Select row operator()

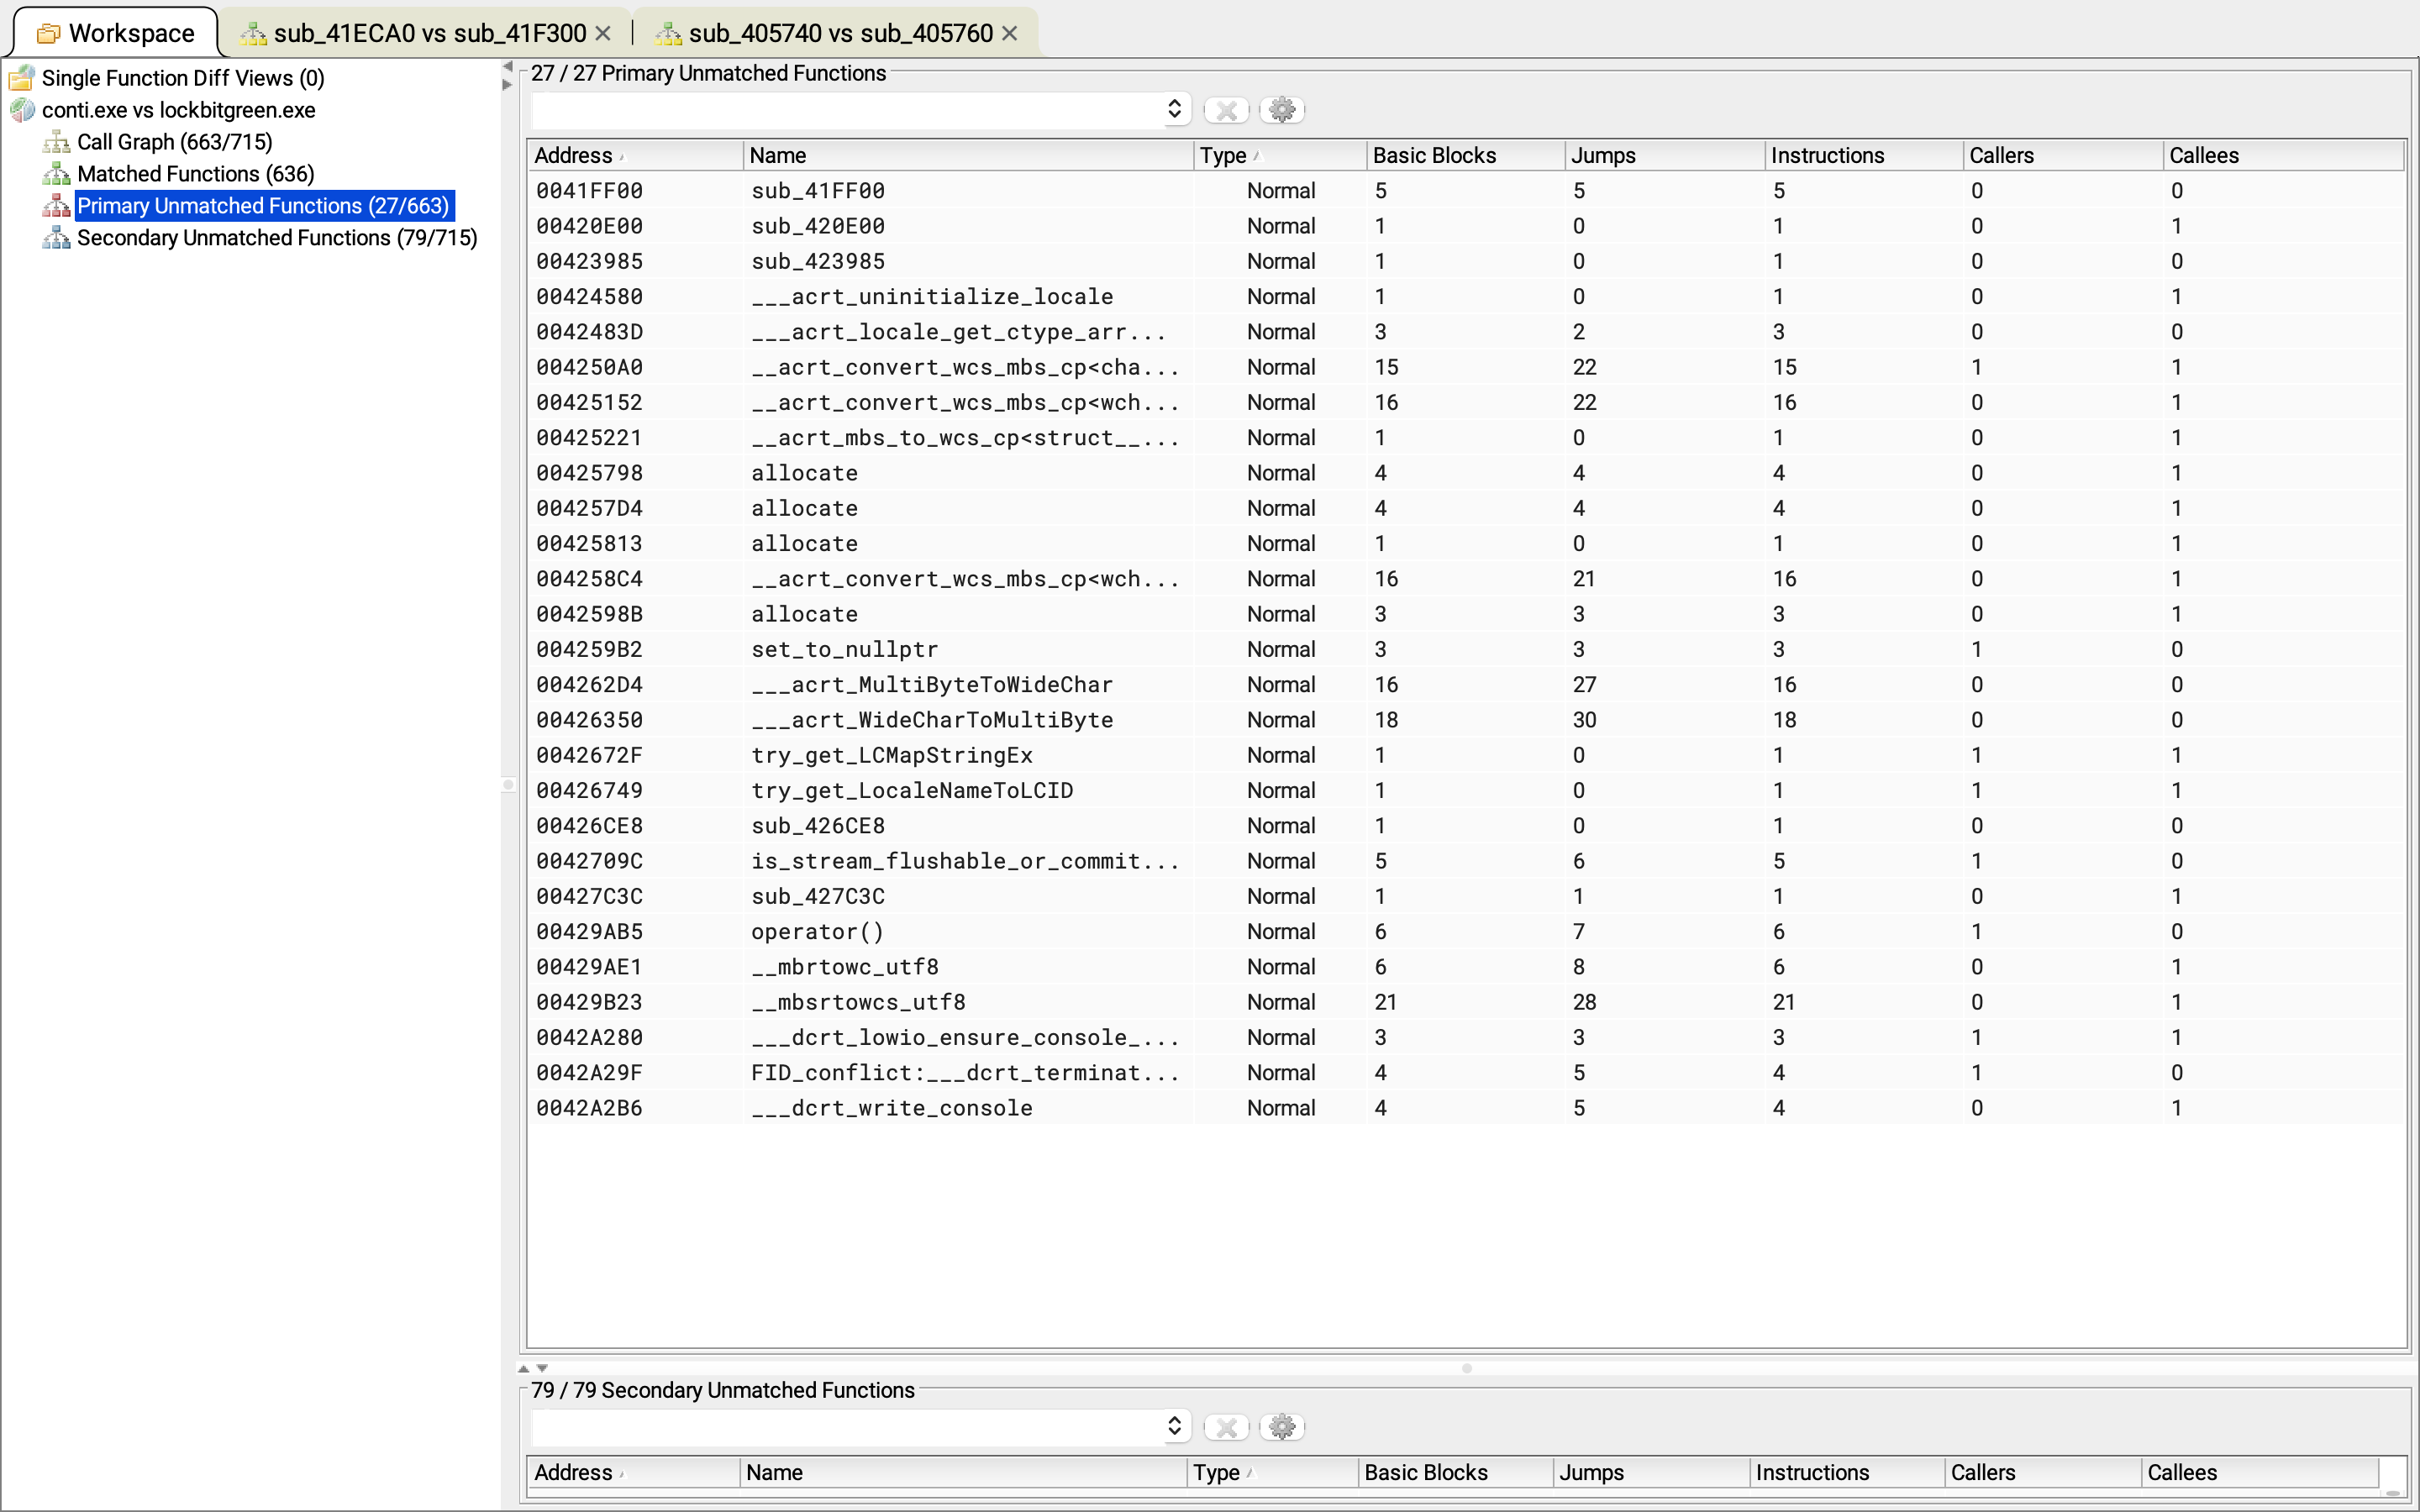pos(1465,932)
